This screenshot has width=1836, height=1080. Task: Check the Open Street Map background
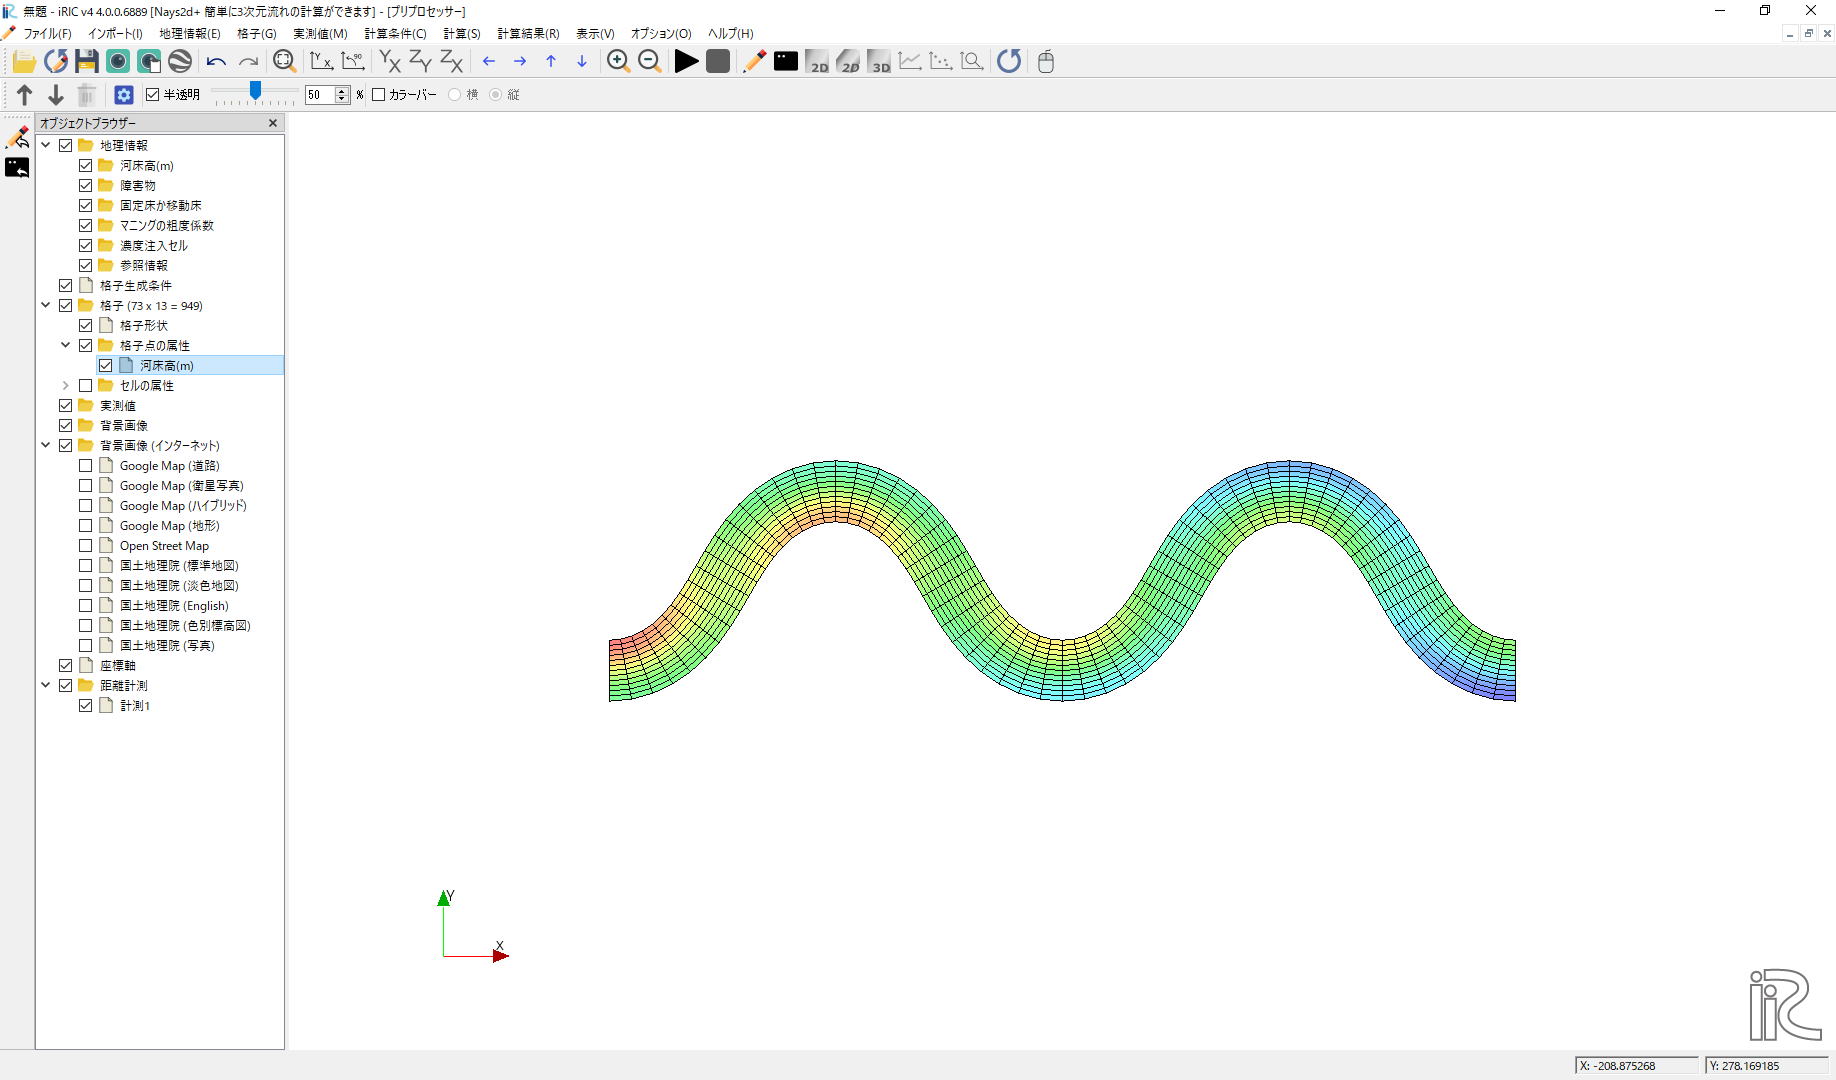[86, 546]
